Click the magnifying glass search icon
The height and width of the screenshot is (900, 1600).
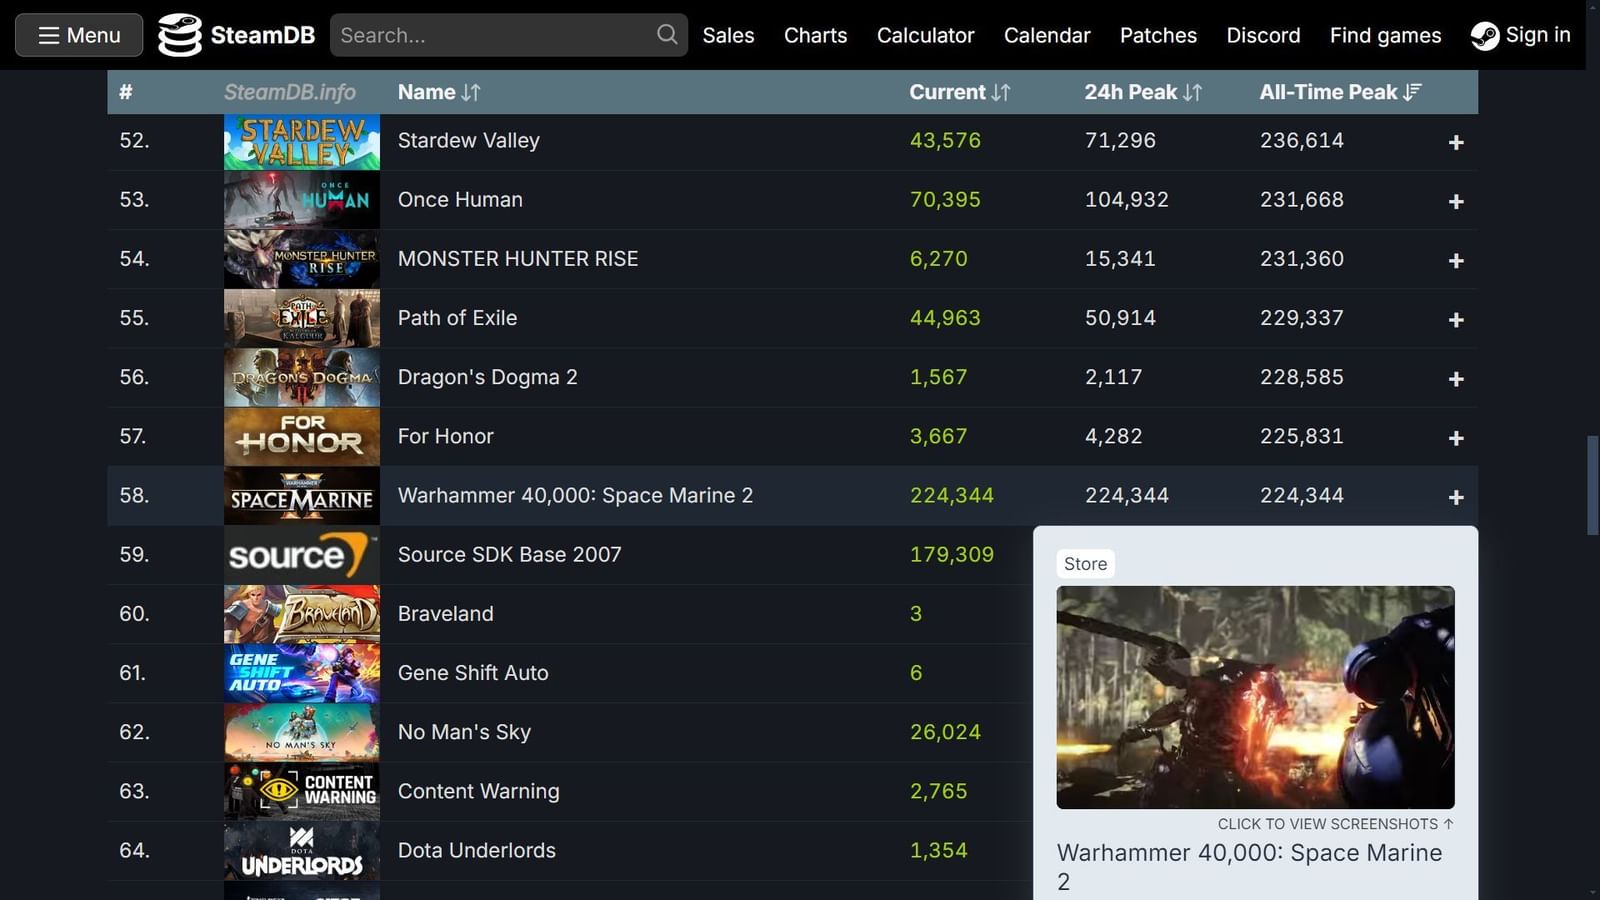click(666, 34)
